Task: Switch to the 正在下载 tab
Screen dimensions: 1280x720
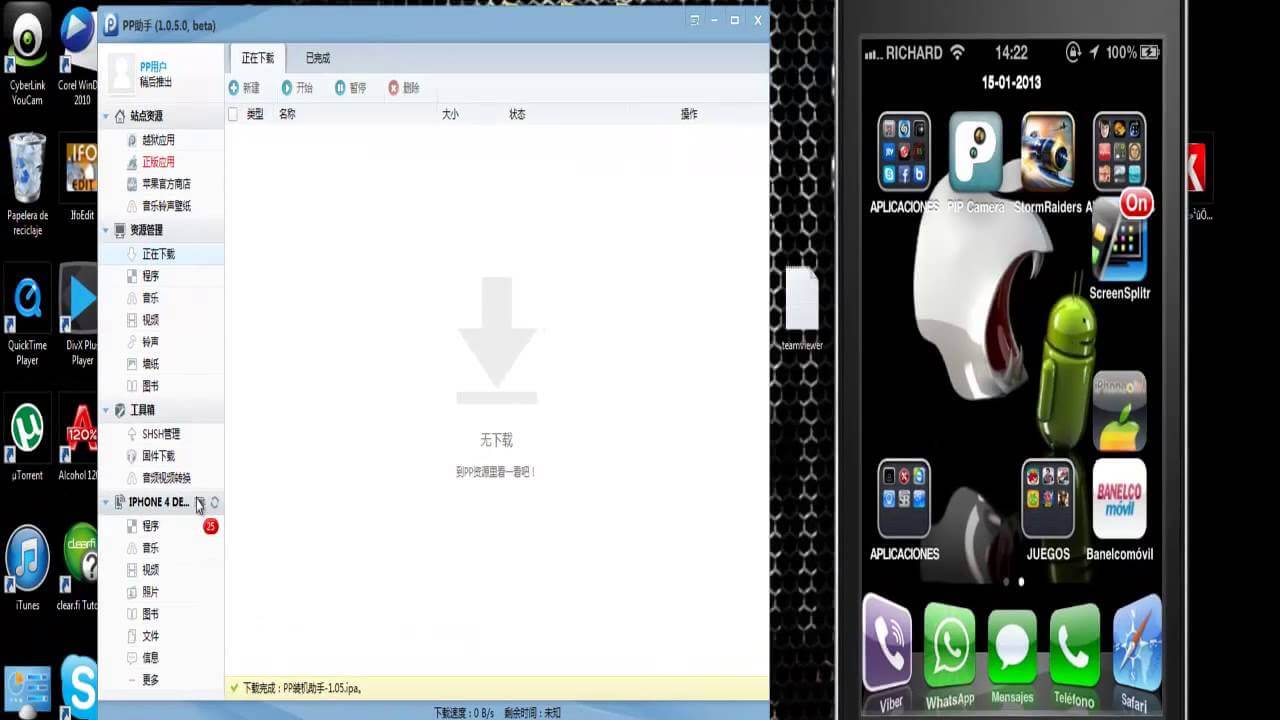Action: point(258,58)
